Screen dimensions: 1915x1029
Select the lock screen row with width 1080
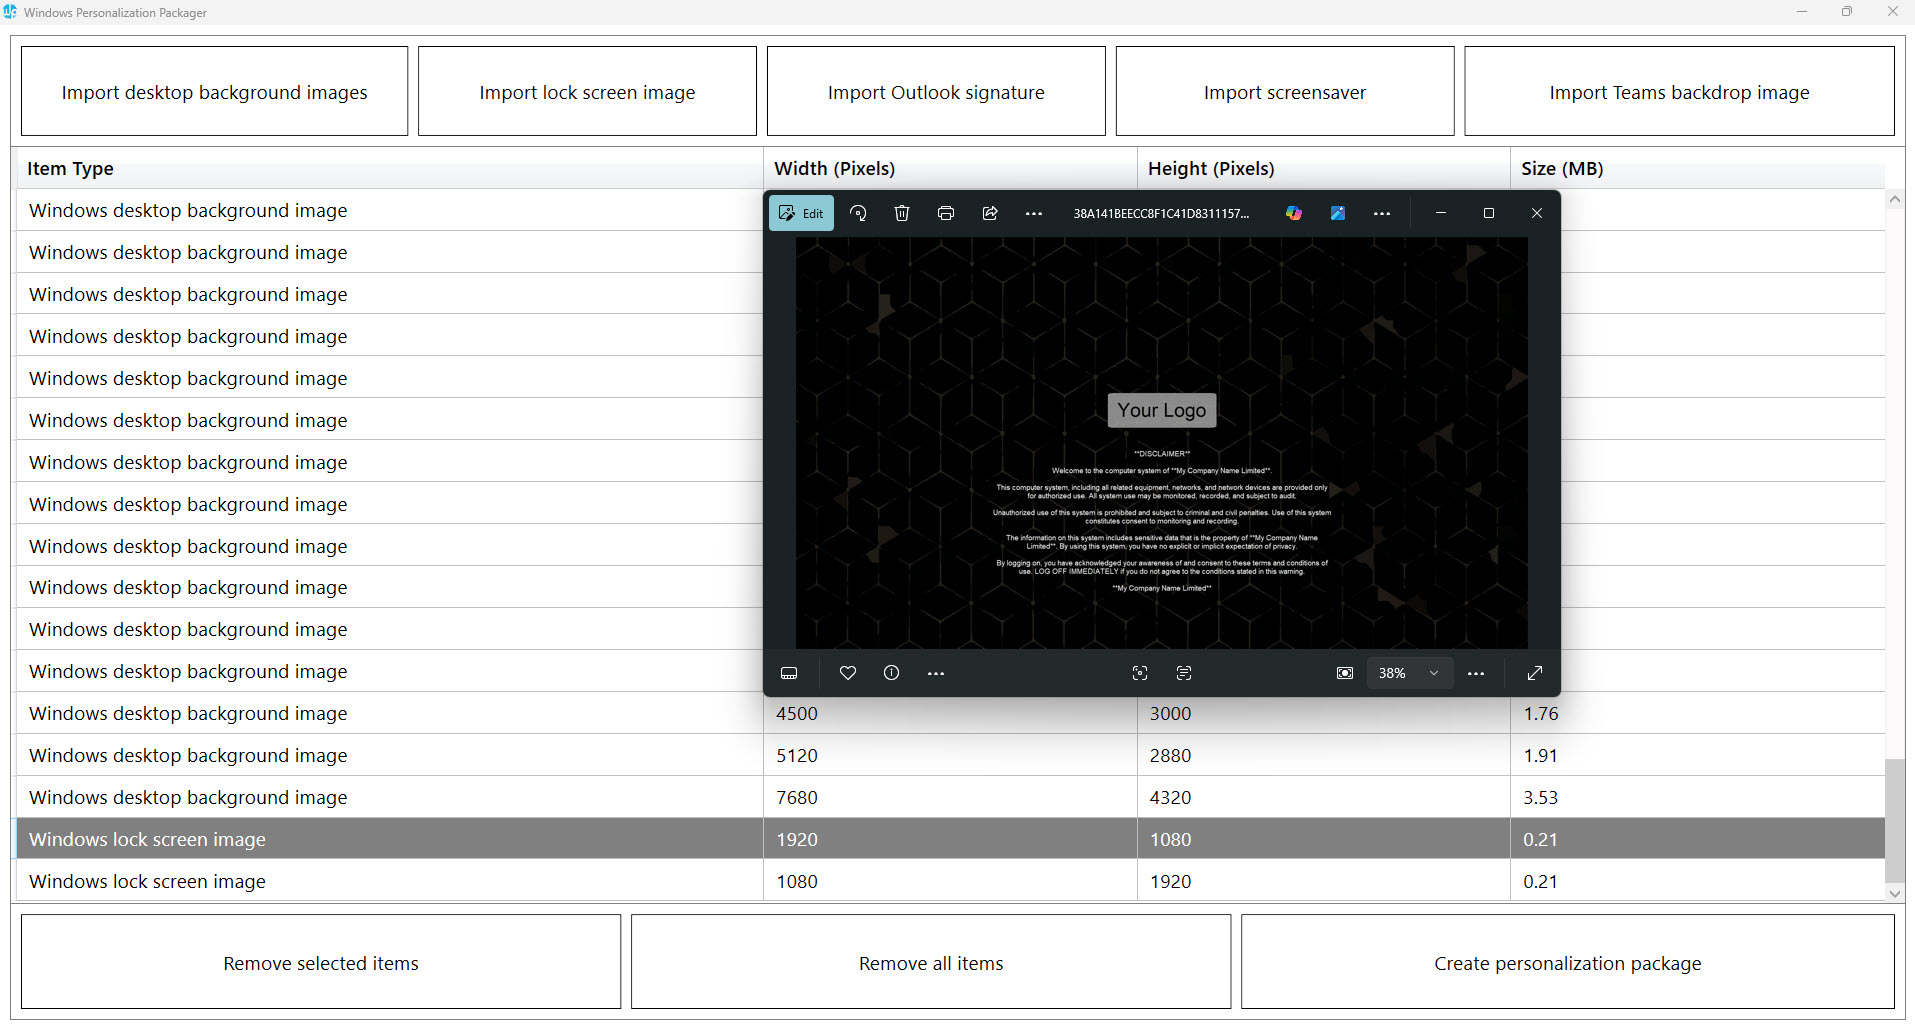(x=951, y=881)
